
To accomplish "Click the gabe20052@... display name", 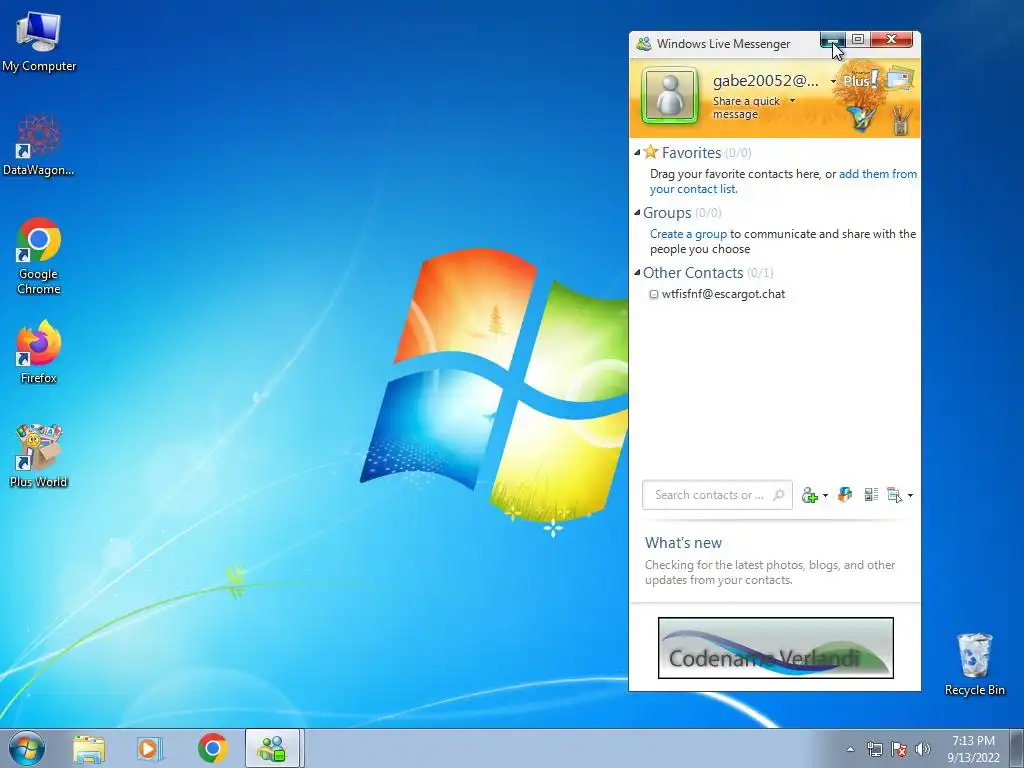I will 765,81.
